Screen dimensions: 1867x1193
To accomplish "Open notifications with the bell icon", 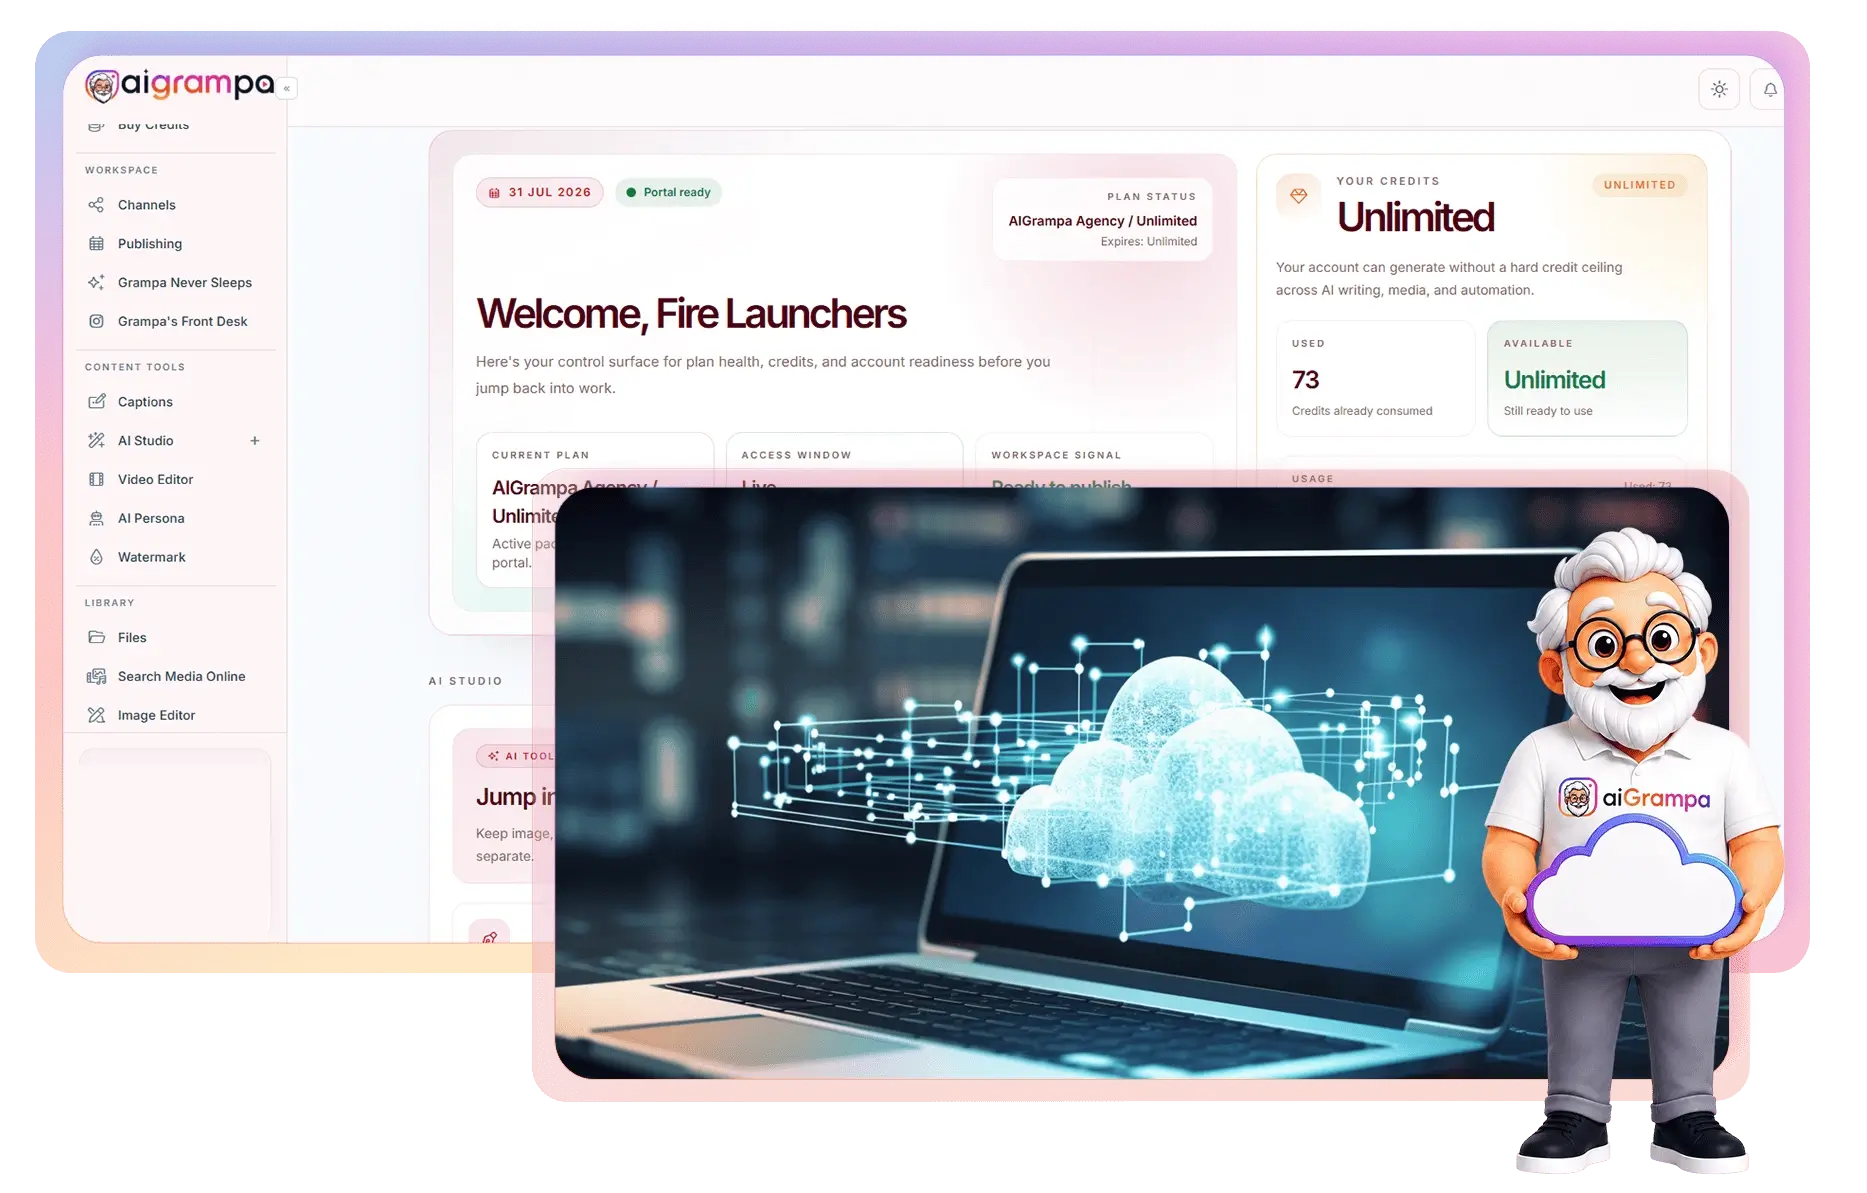I will 1770,89.
